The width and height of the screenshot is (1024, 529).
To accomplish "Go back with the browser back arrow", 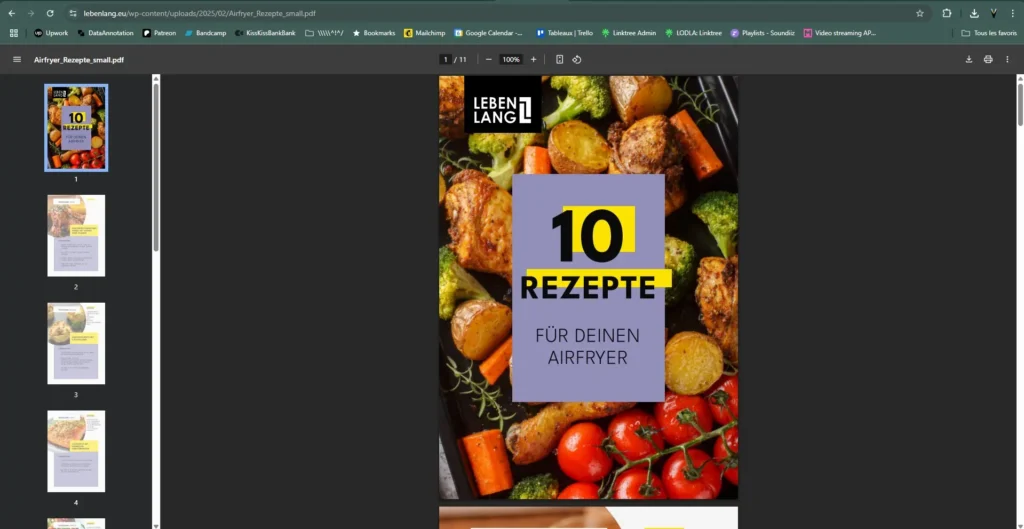I will point(12,13).
